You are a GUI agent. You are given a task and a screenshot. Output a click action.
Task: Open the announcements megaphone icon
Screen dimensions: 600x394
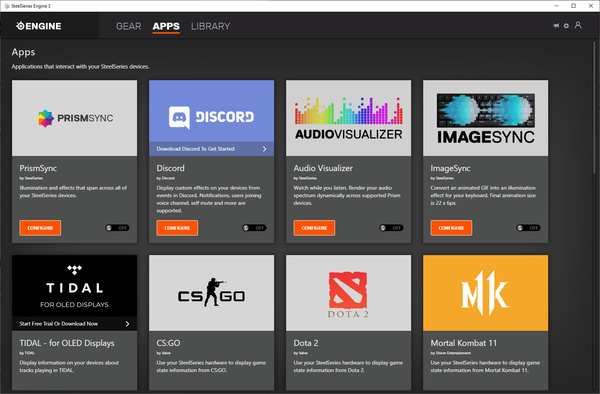(556, 26)
